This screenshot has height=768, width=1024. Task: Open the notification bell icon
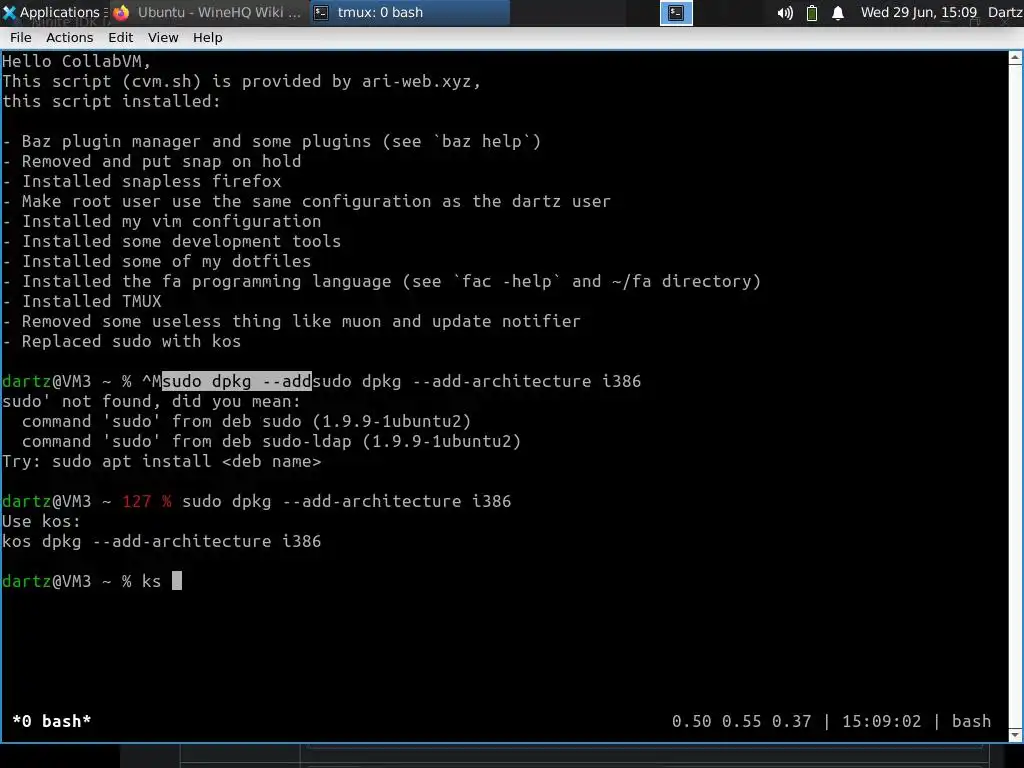[838, 13]
